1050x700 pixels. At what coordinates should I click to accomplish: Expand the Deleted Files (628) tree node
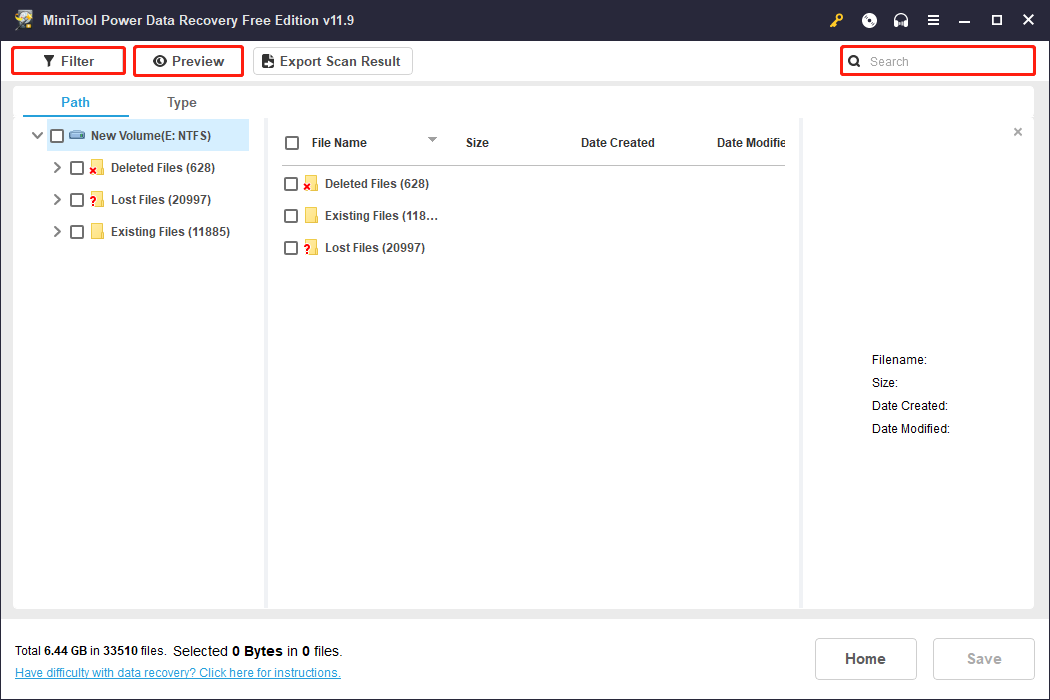[57, 167]
